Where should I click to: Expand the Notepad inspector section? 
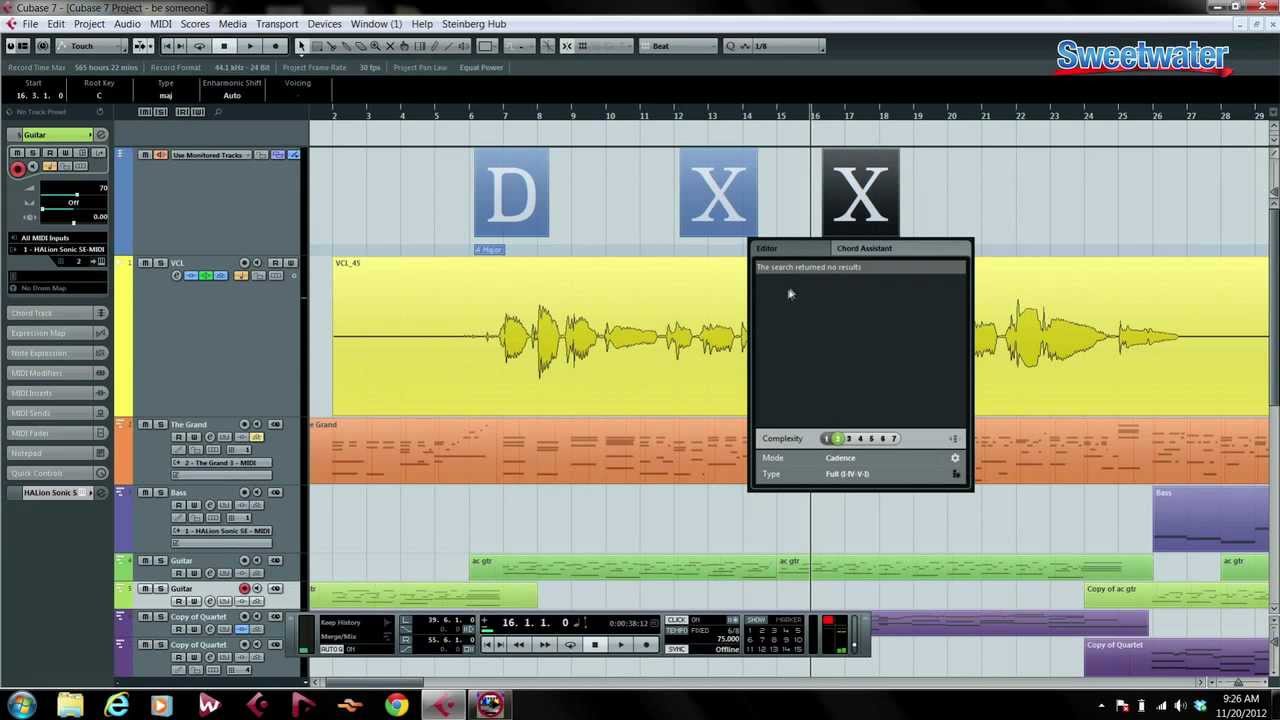pyautogui.click(x=57, y=453)
